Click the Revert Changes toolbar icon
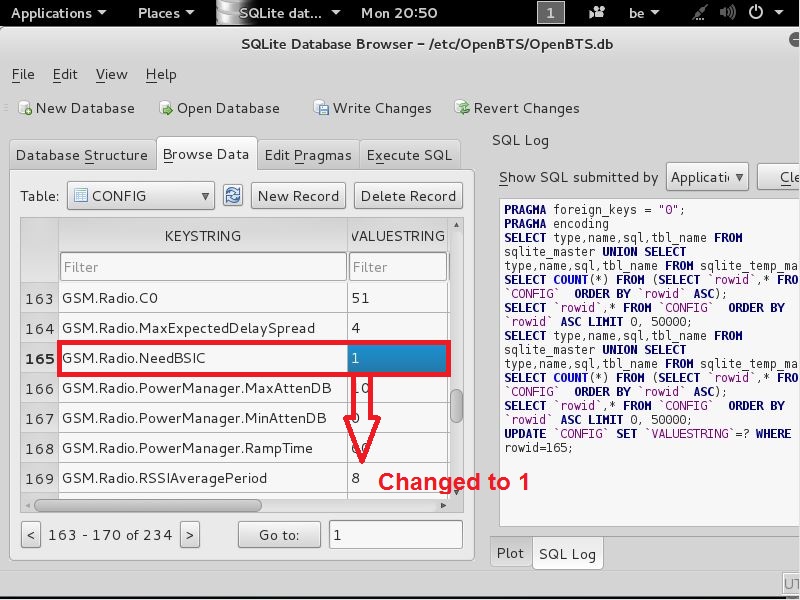800x600 pixels. tap(462, 108)
